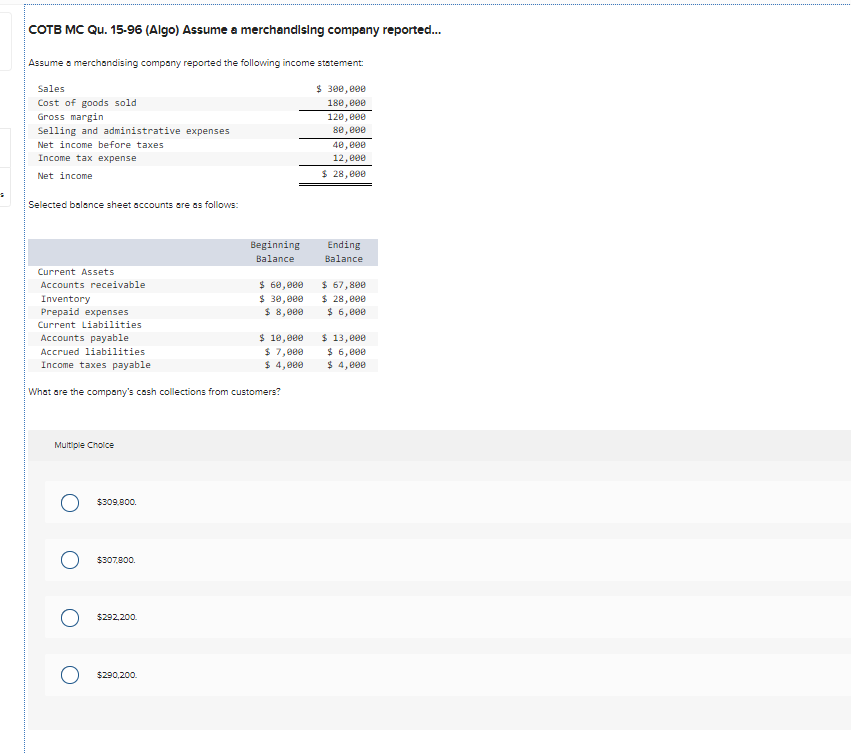Choose the $290,200 radio button
851x754 pixels.
coord(70,675)
